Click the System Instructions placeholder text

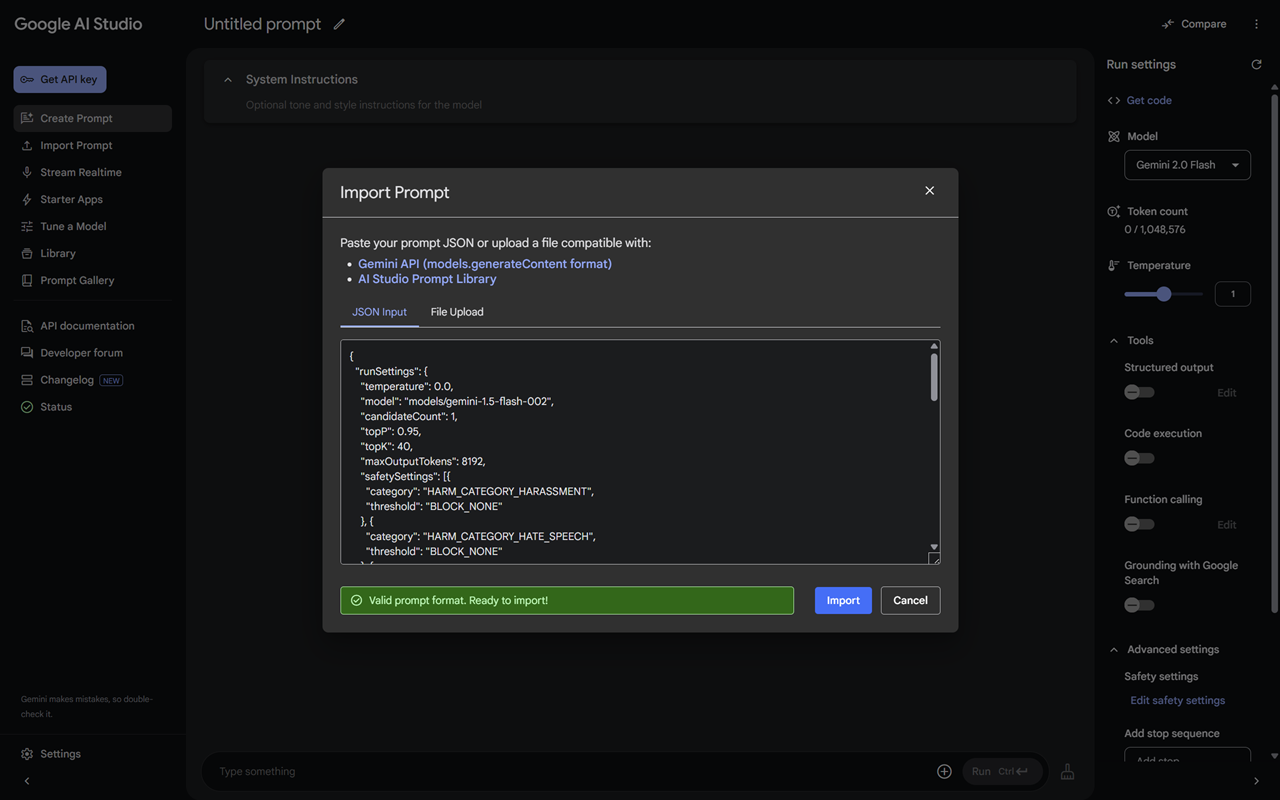point(364,105)
